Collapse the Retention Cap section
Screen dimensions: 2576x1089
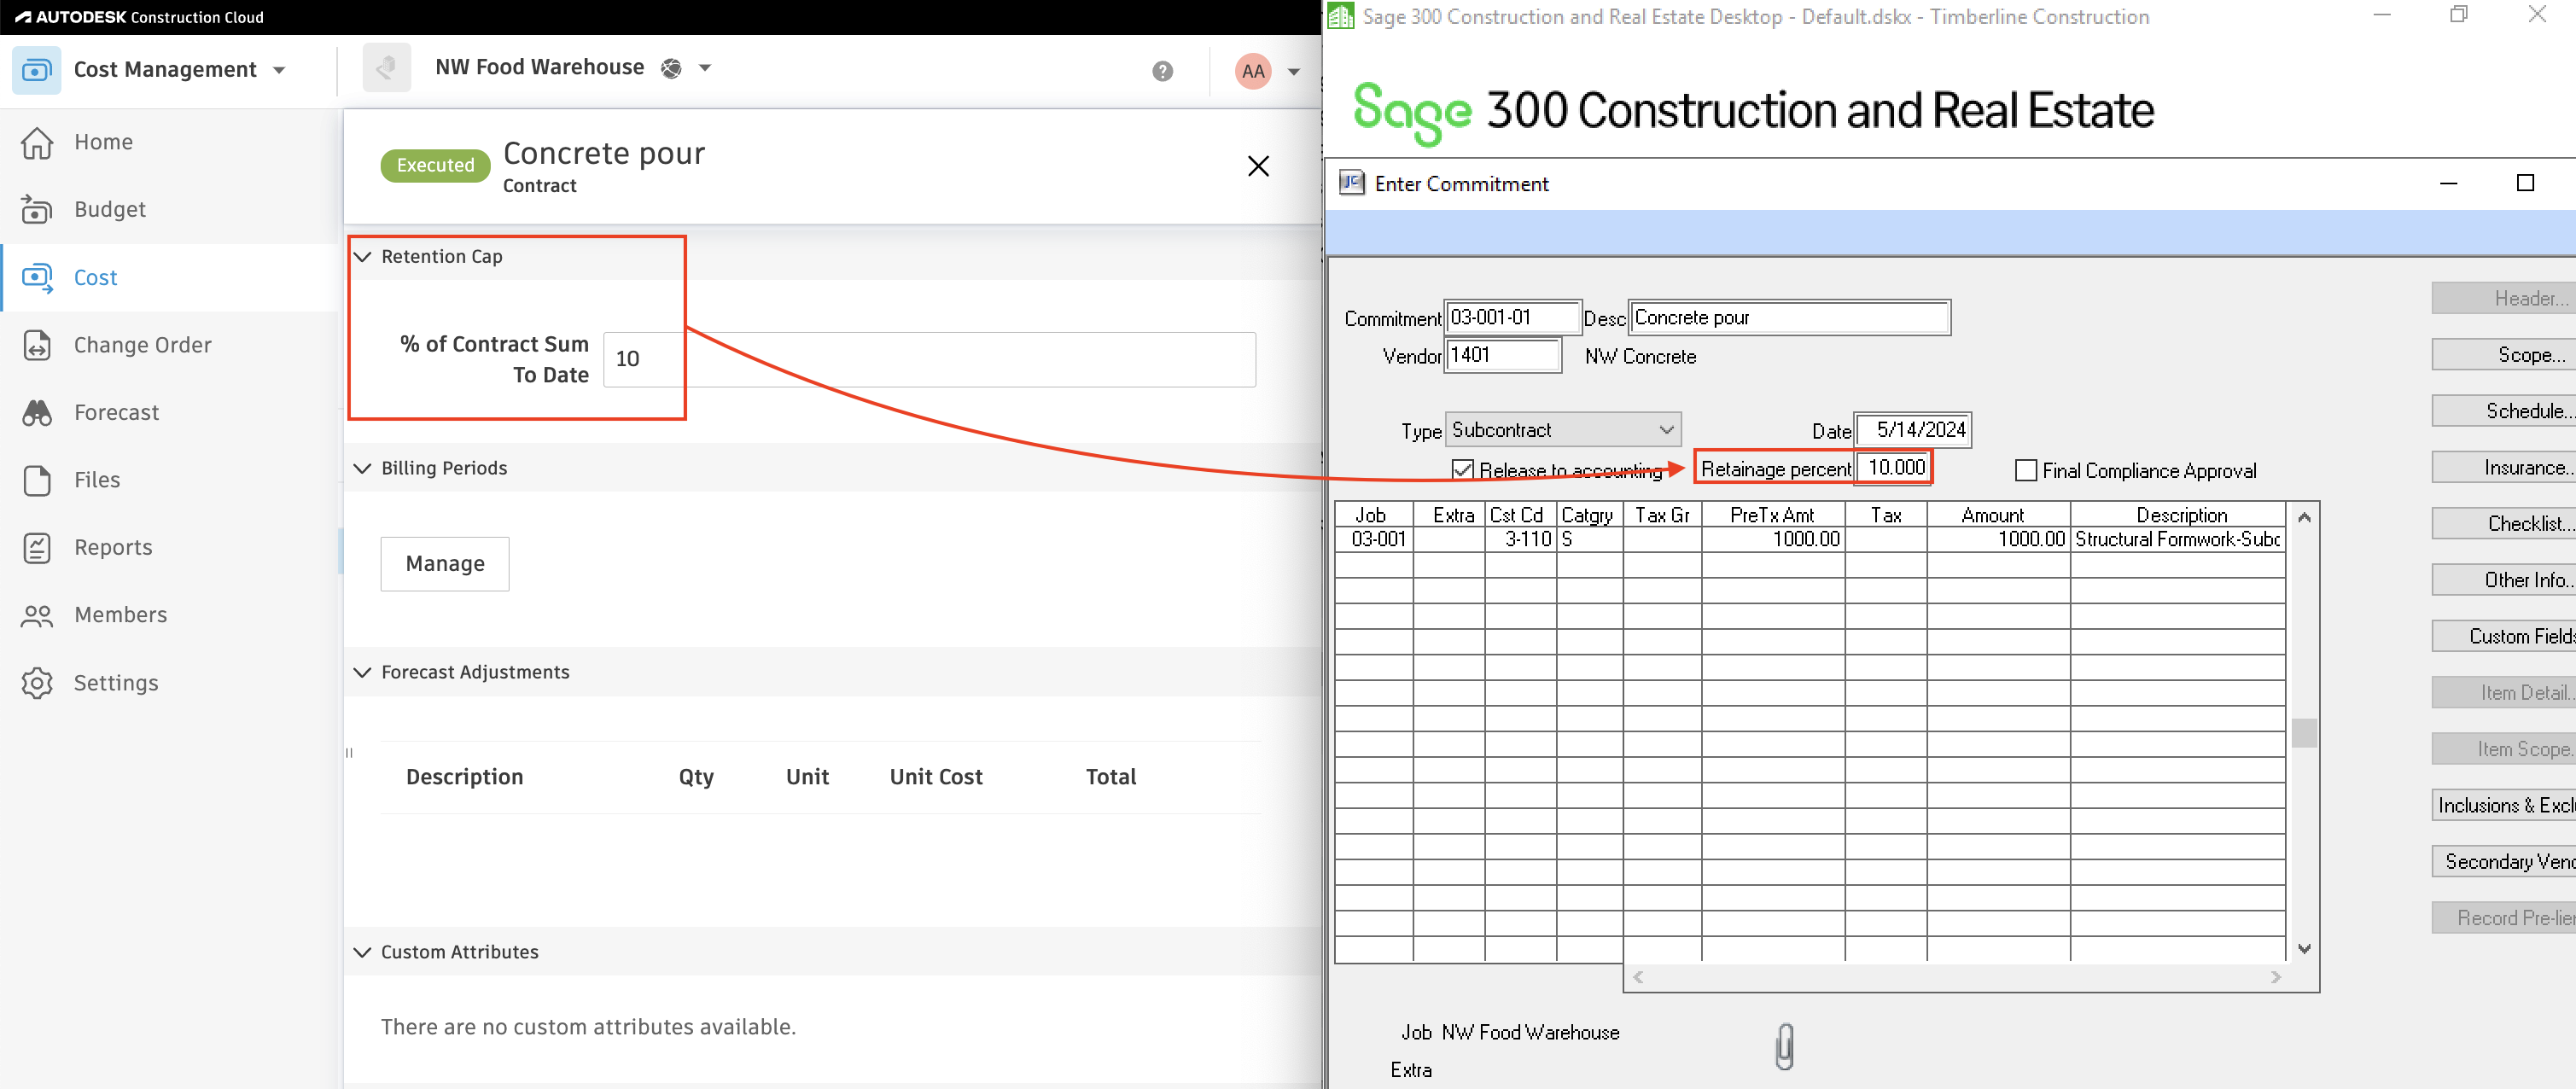click(362, 257)
